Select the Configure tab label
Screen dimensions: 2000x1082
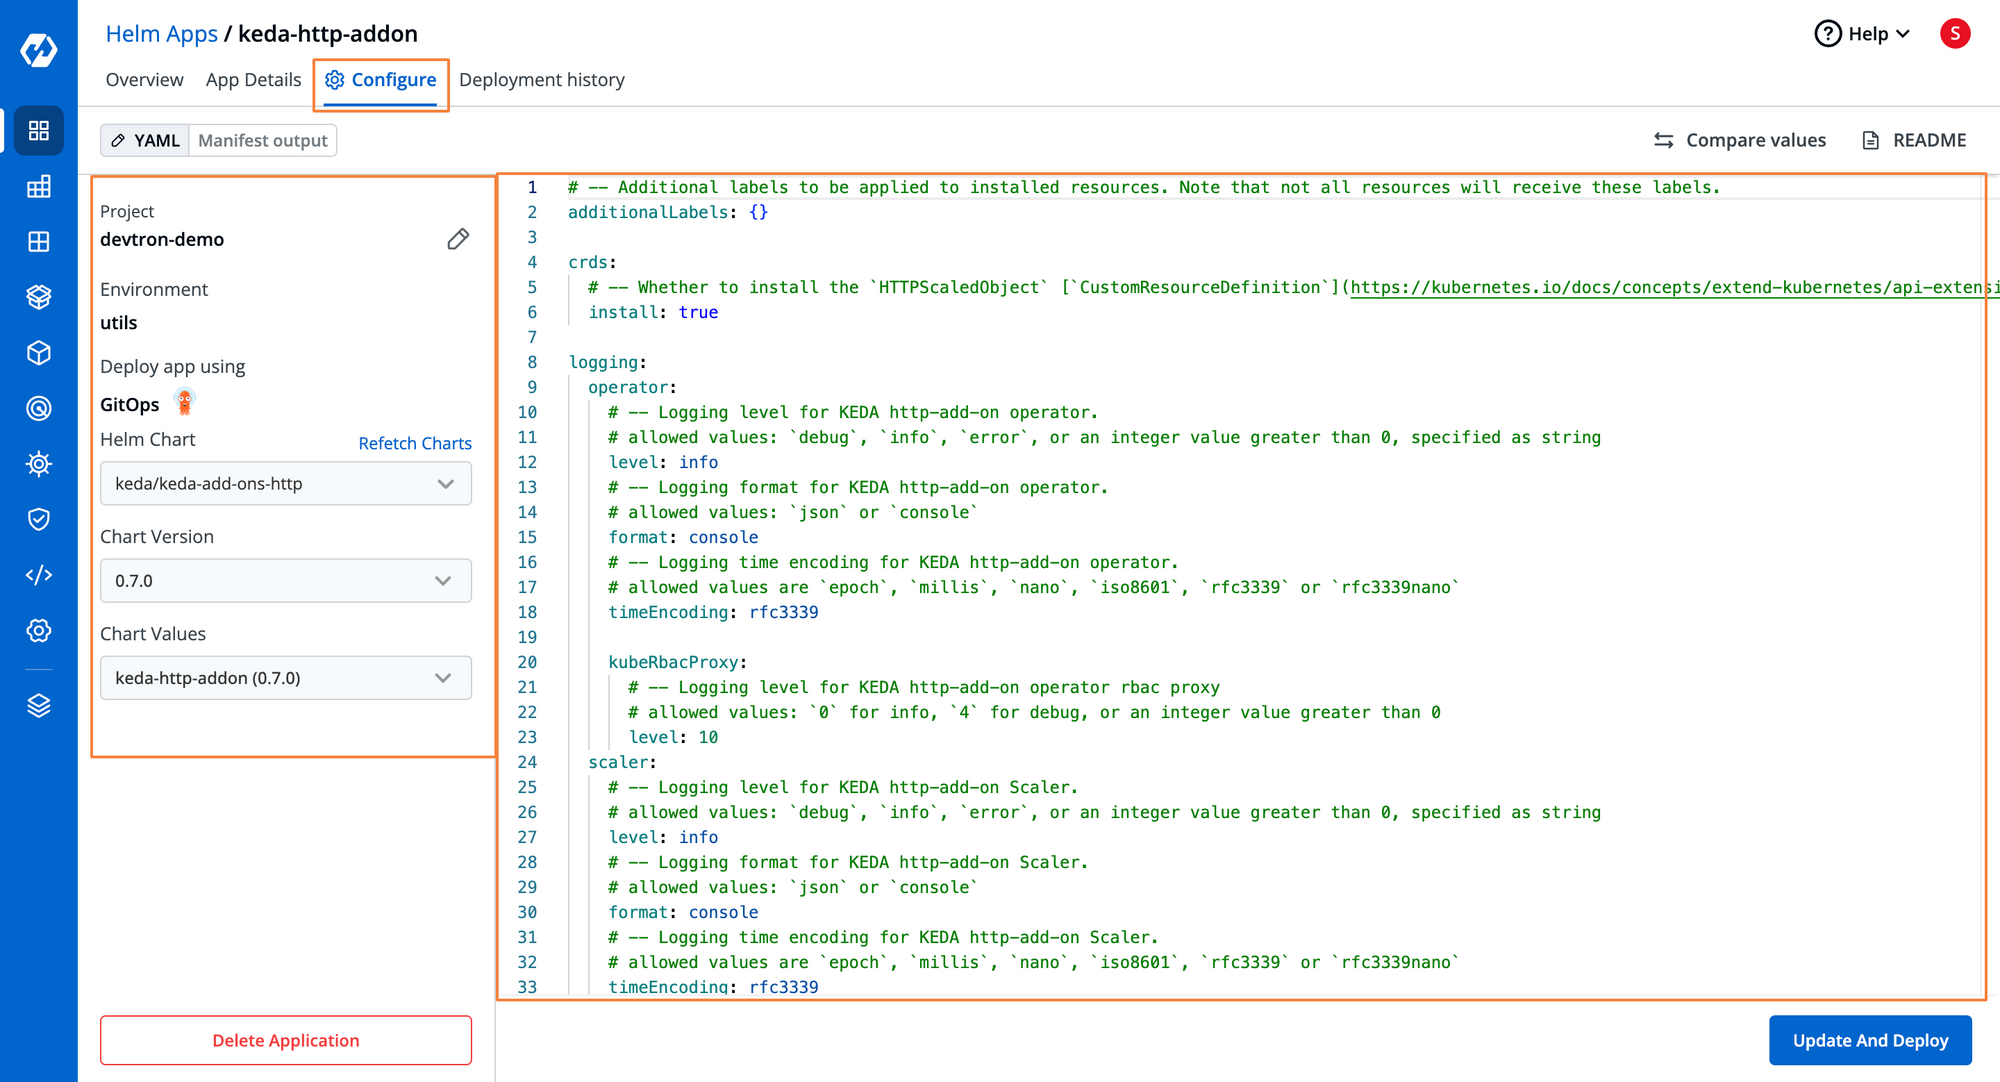tap(394, 80)
